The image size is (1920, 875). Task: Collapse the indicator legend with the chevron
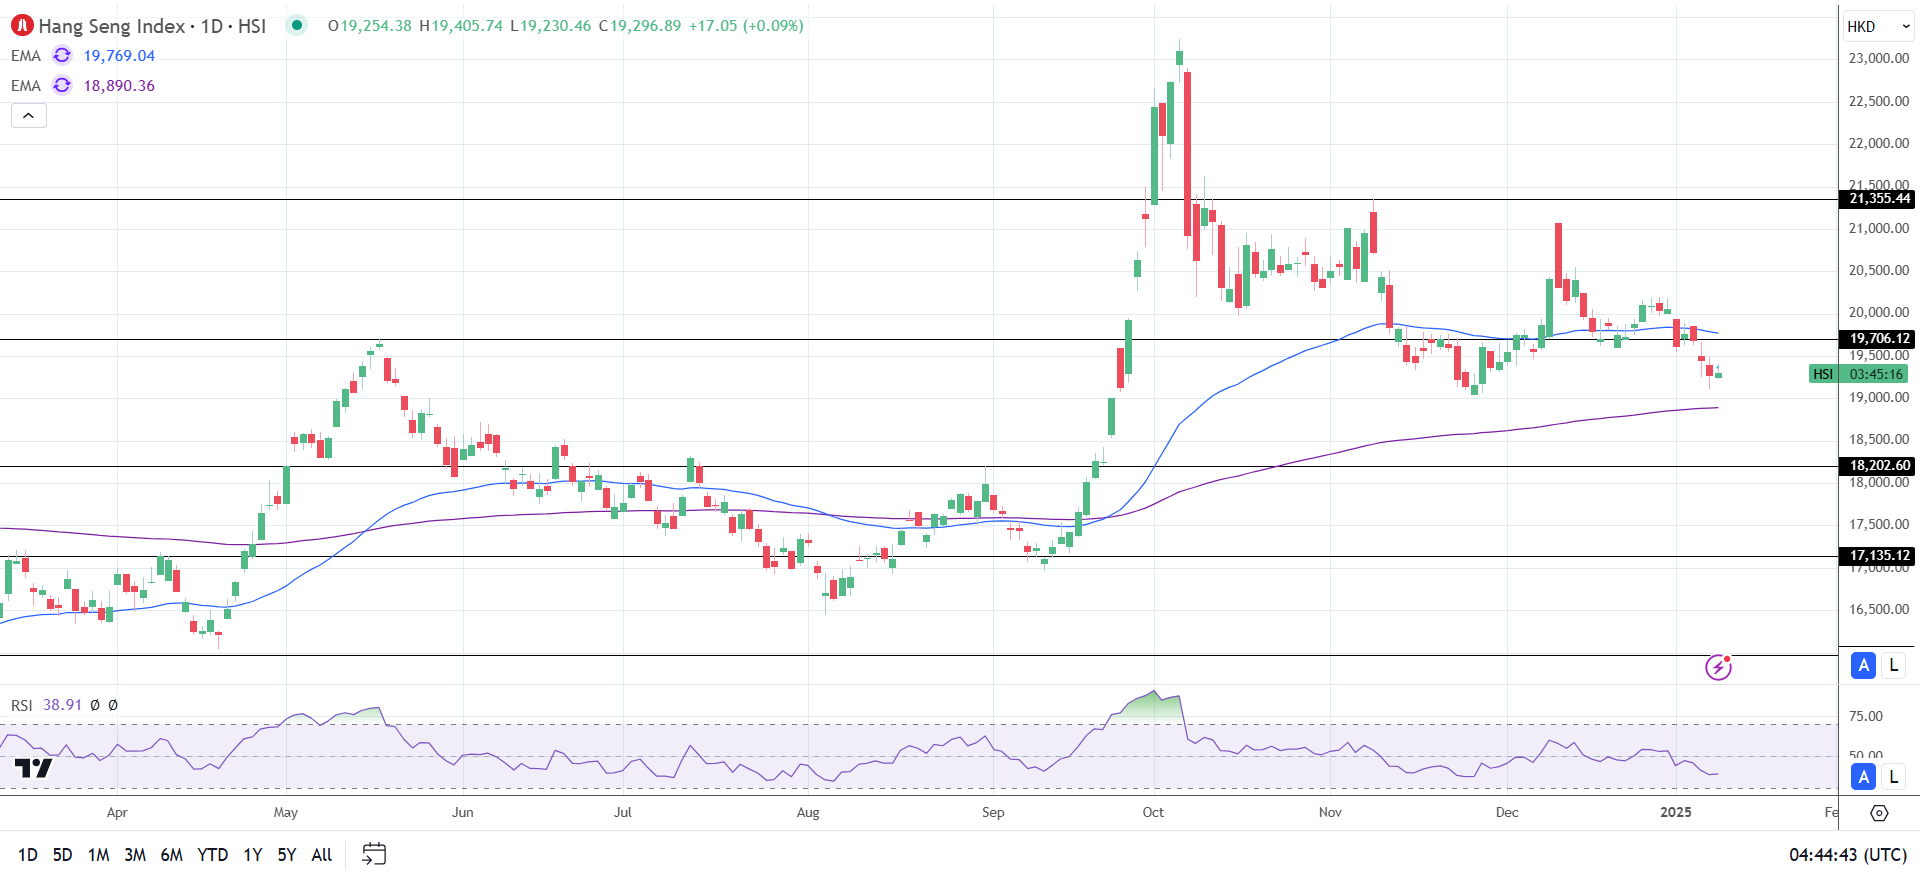(29, 116)
